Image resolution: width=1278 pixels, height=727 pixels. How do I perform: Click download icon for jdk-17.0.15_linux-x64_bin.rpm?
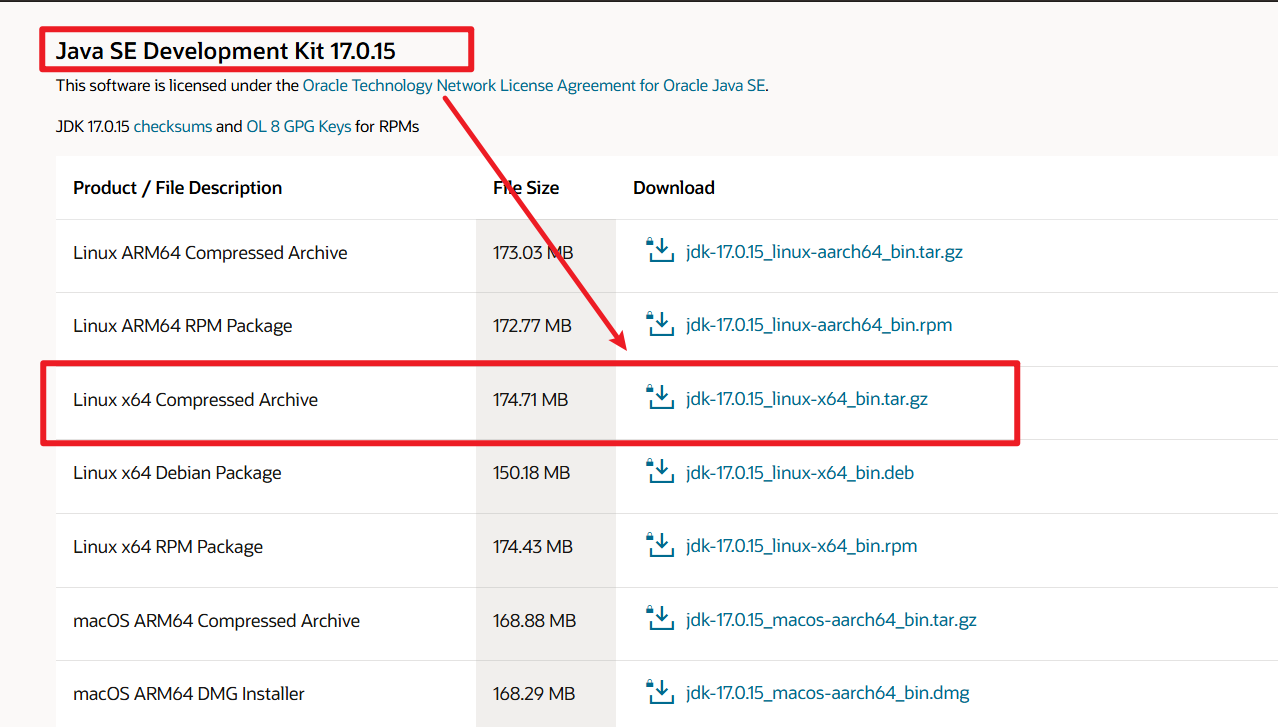pos(660,544)
